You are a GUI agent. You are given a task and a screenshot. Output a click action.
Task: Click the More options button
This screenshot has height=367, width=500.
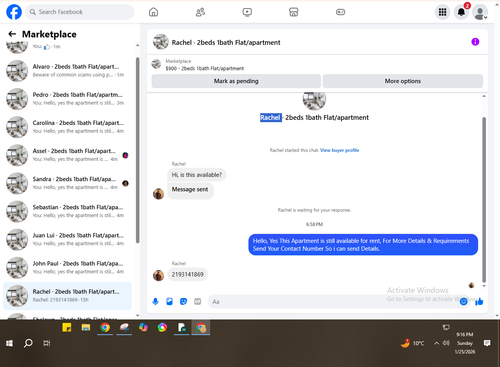[403, 81]
